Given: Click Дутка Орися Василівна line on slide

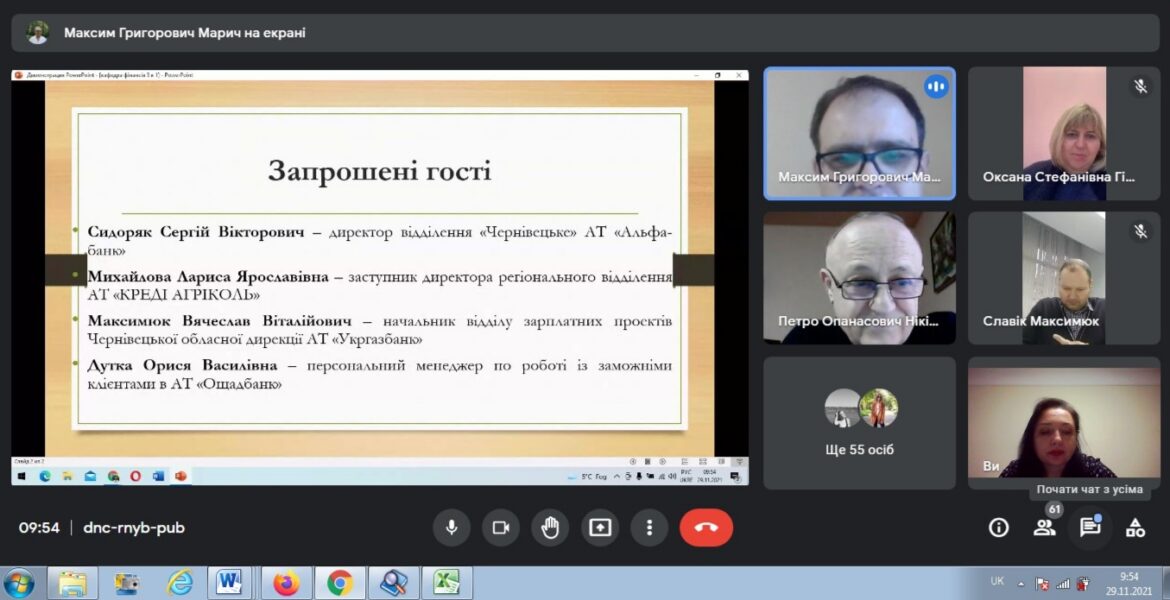Looking at the screenshot, I should click(380, 375).
